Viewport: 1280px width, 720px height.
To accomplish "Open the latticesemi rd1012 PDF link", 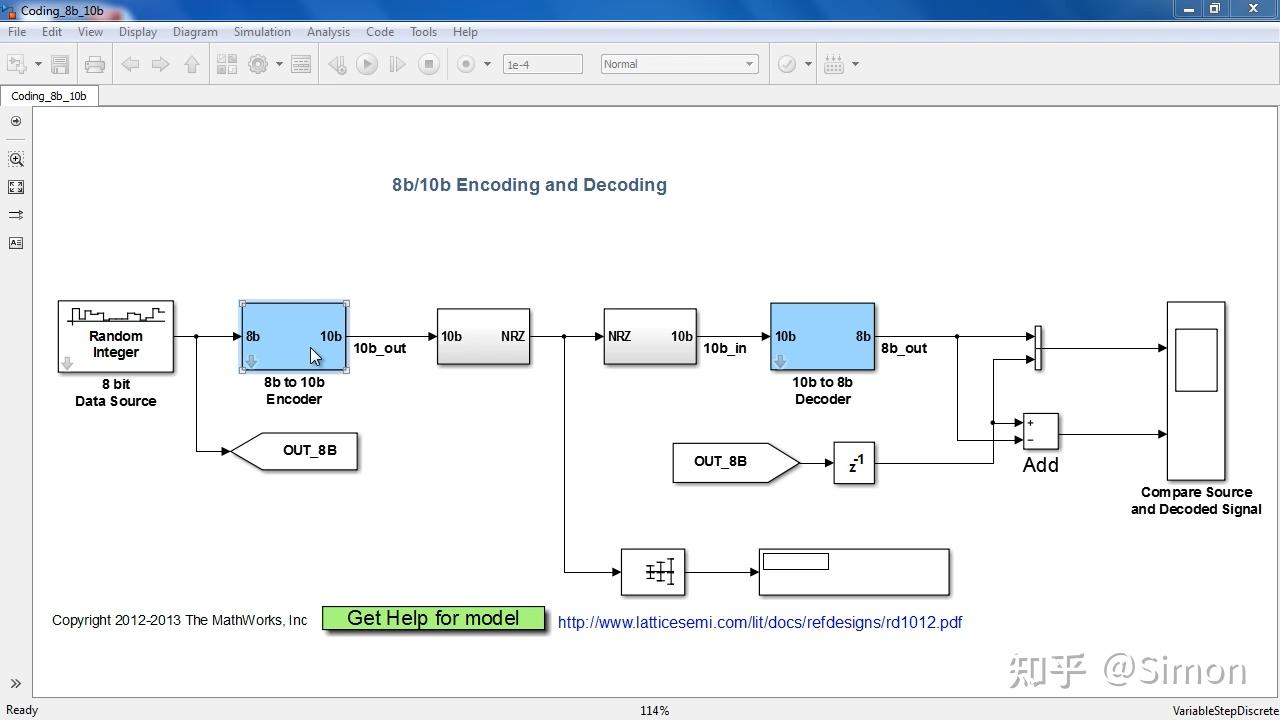I will tap(759, 622).
